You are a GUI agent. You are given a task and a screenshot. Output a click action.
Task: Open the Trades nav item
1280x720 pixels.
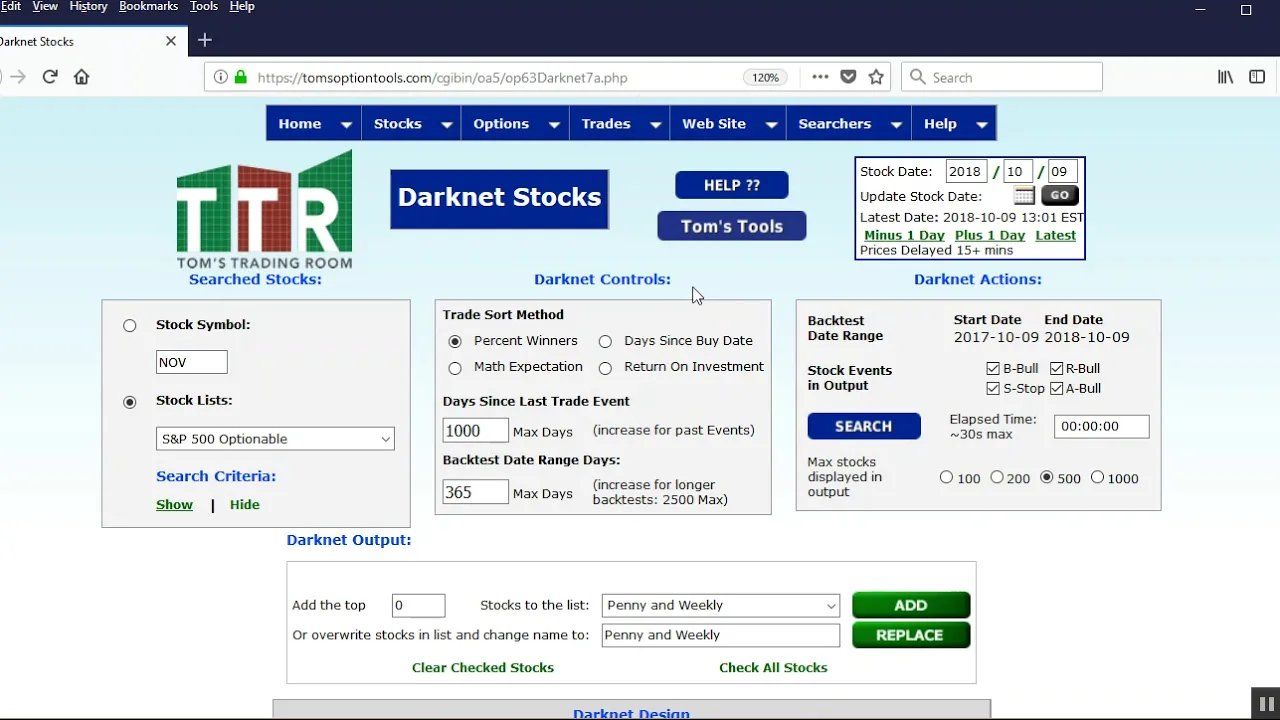coord(606,124)
